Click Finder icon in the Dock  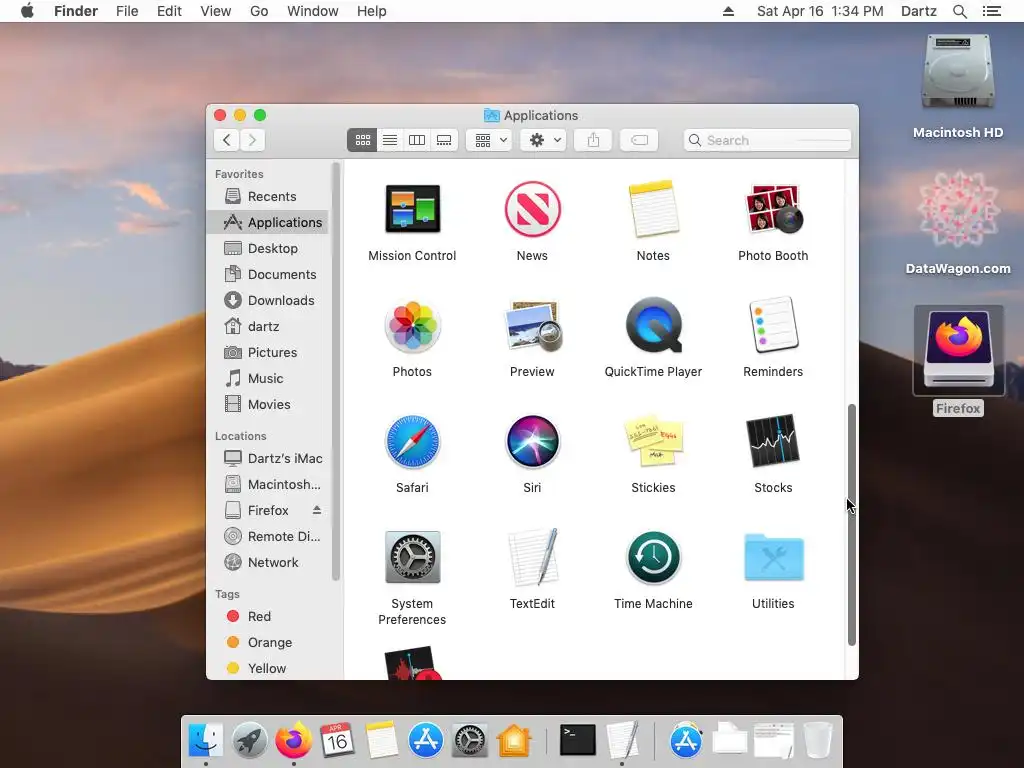coord(206,741)
